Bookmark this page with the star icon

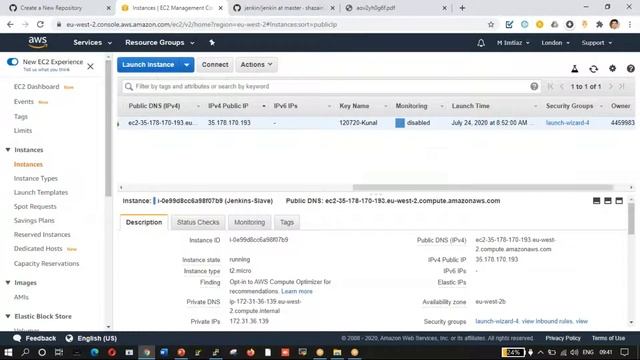[491, 24]
